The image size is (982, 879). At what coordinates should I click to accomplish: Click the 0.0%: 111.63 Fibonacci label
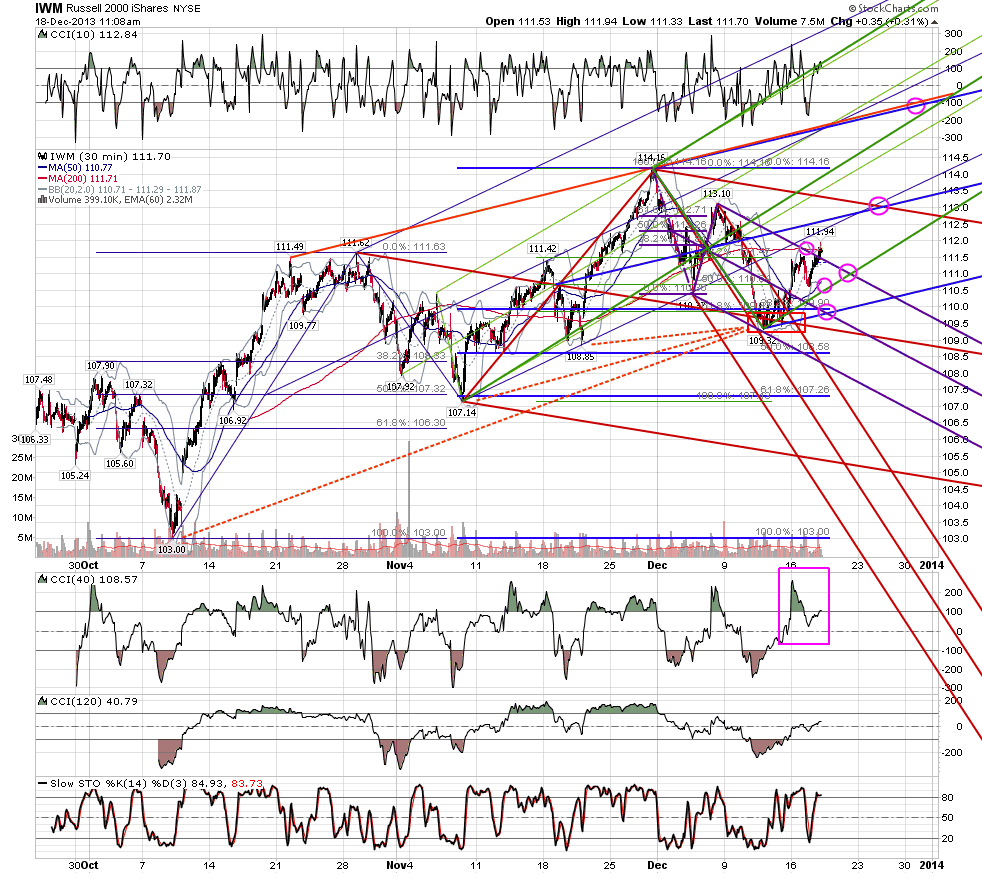point(414,247)
